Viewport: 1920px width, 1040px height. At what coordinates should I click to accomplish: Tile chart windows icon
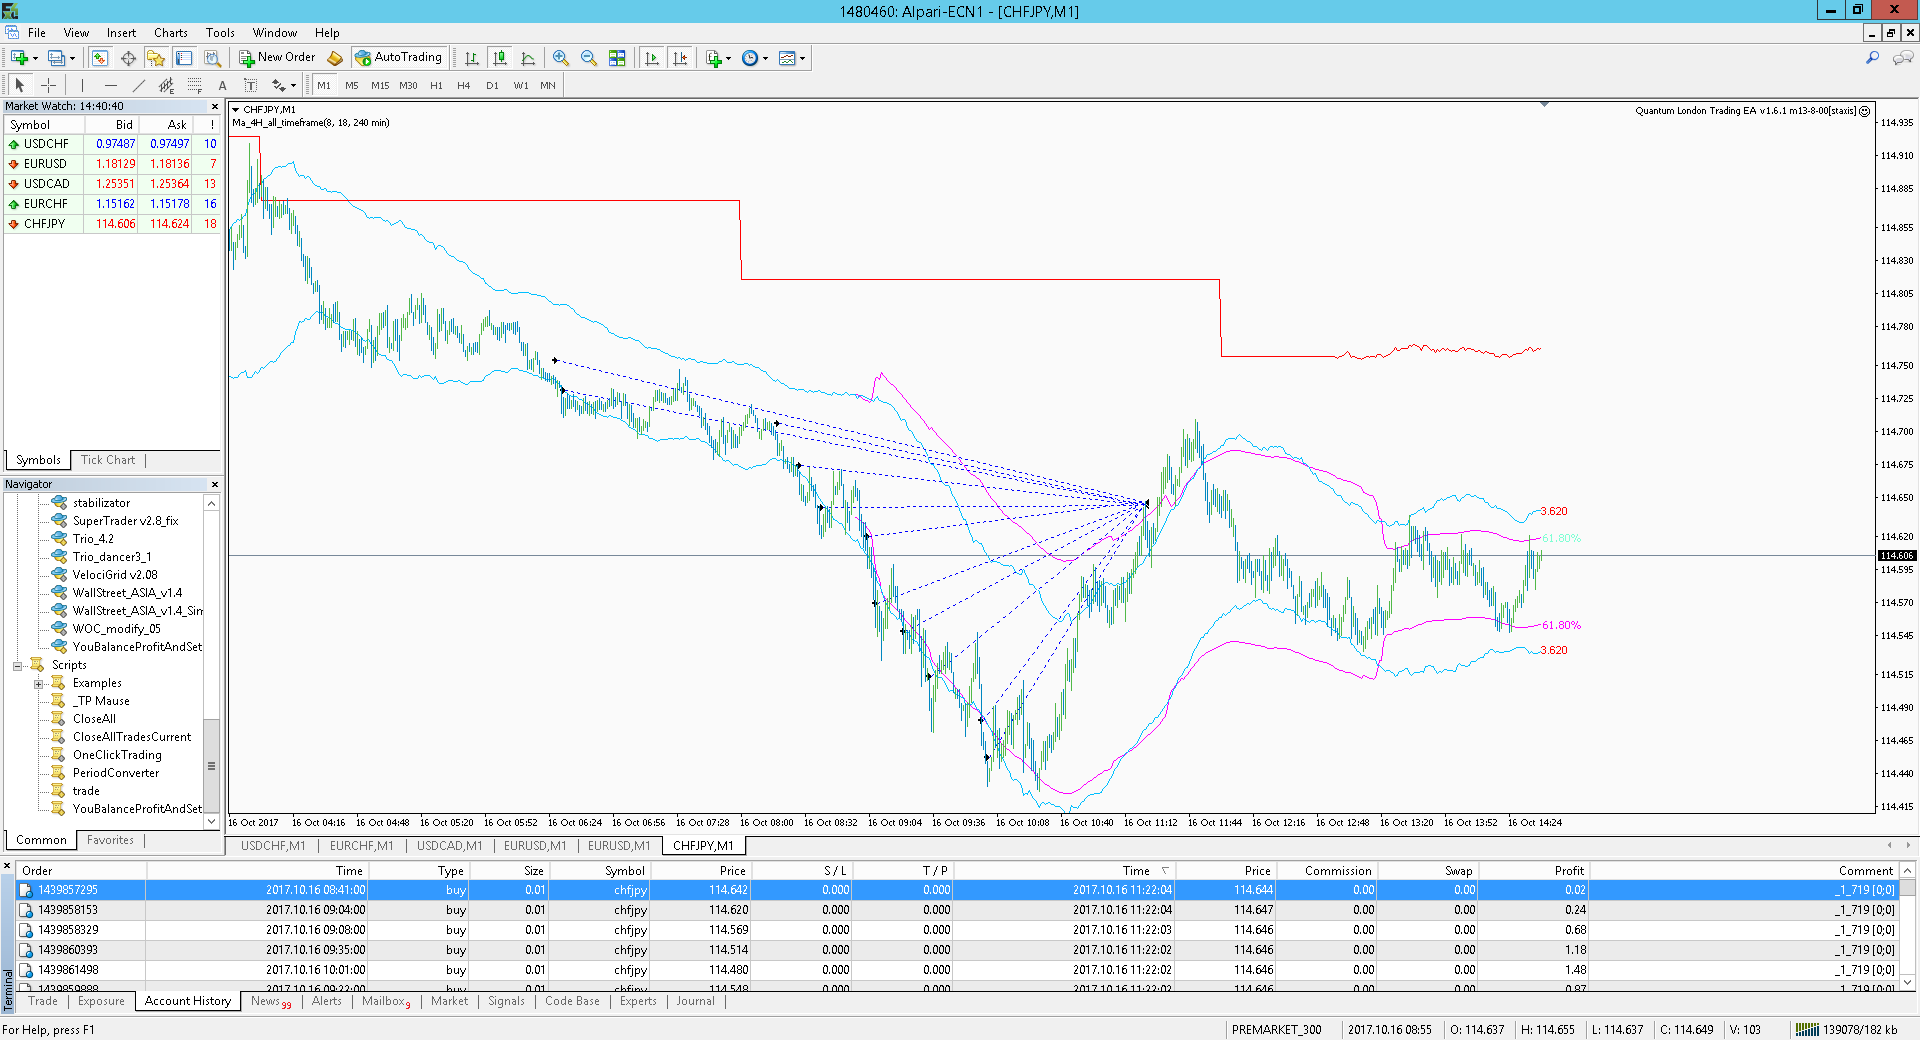click(x=617, y=58)
